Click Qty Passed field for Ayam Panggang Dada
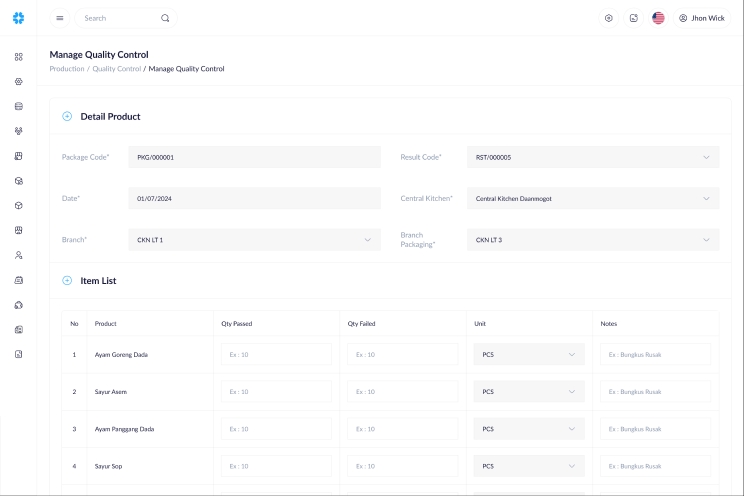Screen dimensions: 744x496 click(276, 429)
